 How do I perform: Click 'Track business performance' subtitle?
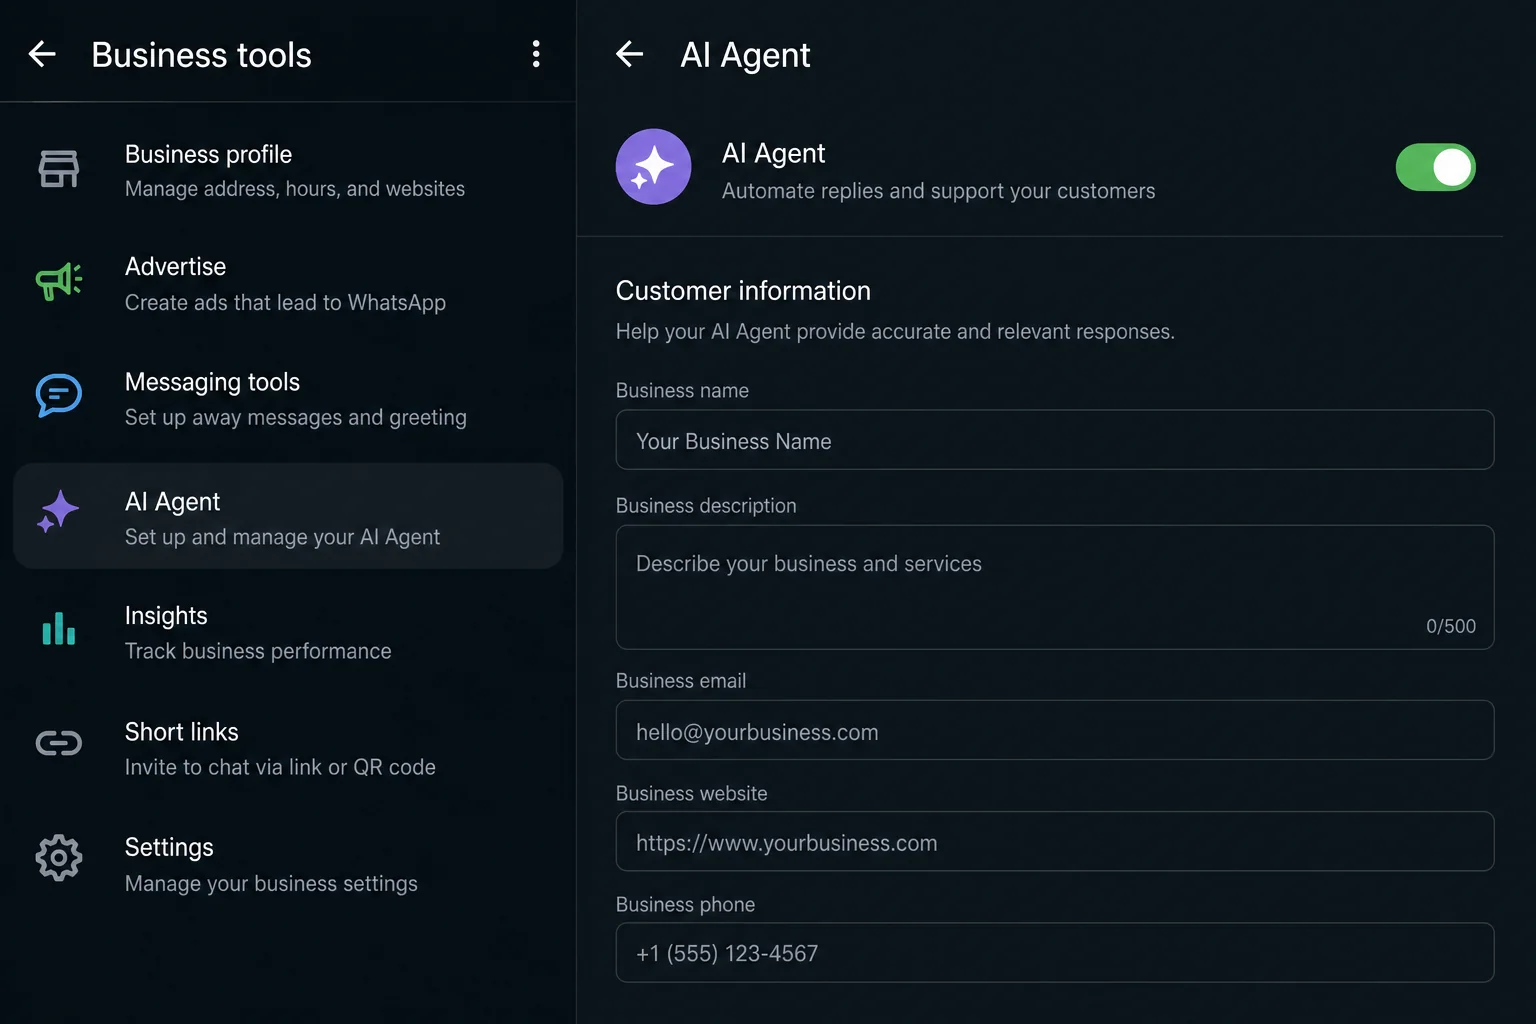[x=258, y=651]
